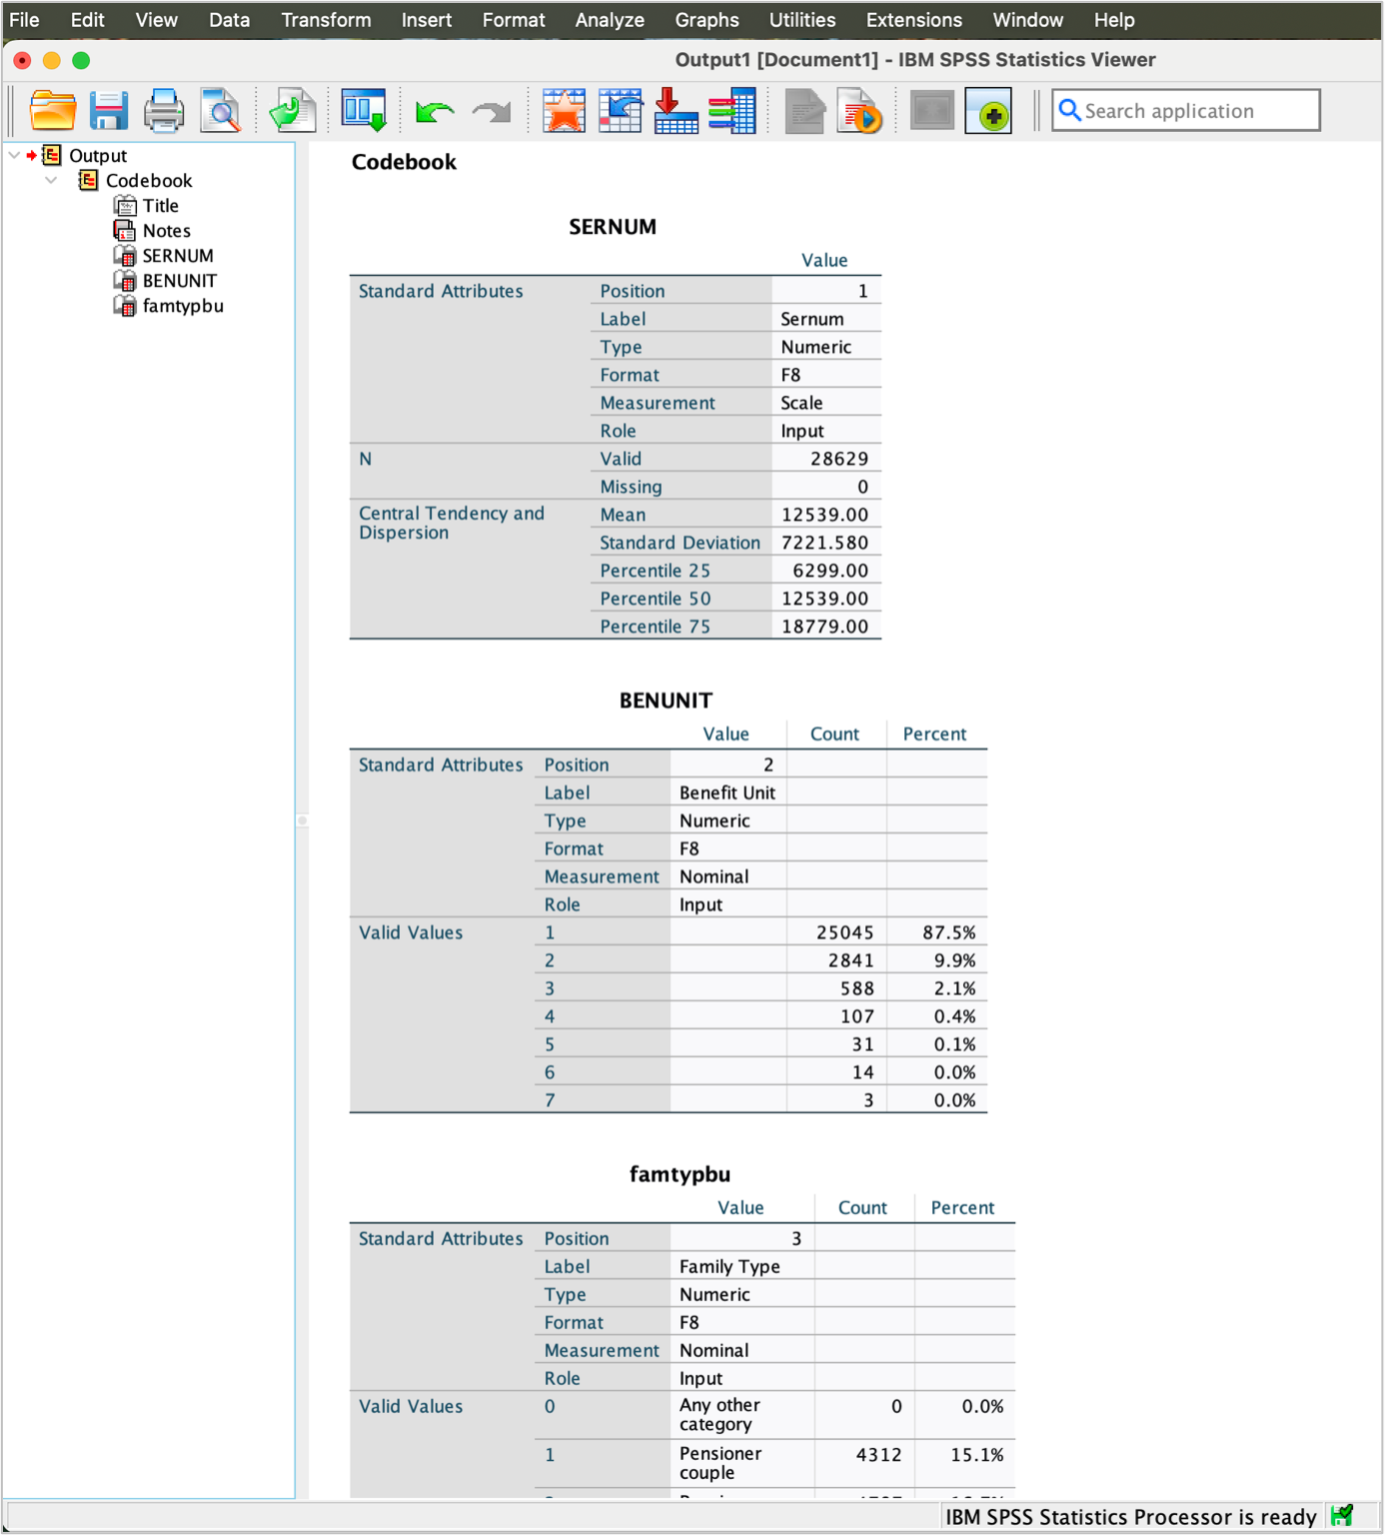Open the Utilities menu
This screenshot has width=1387, height=1540.
[x=802, y=19]
